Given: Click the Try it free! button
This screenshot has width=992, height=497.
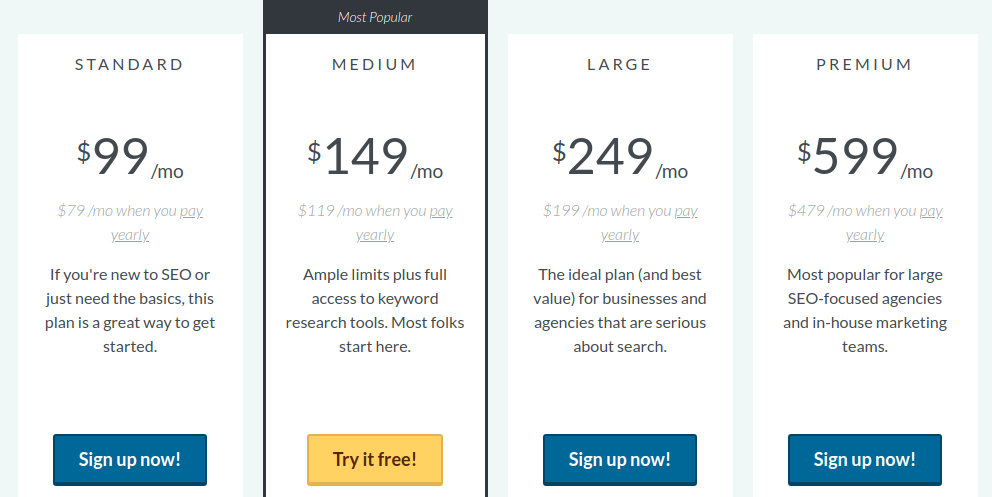Looking at the screenshot, I should pos(375,460).
